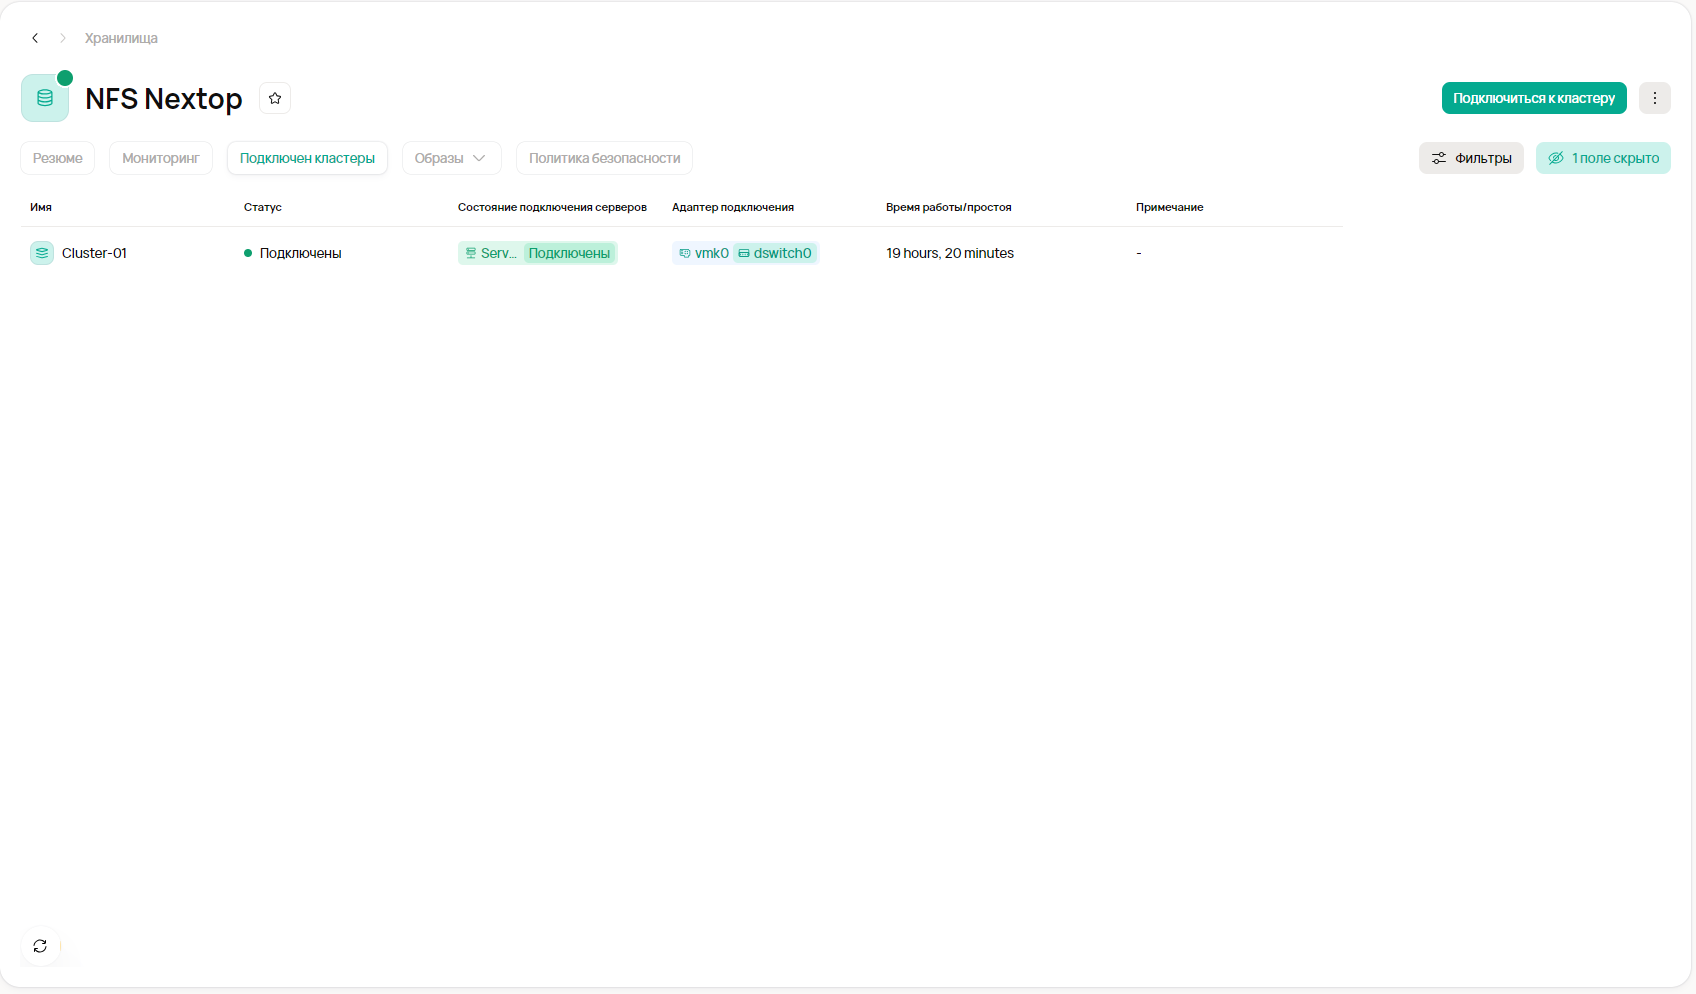This screenshot has width=1696, height=994.
Task: Click the Подключиться к кластеру button
Action: tap(1533, 98)
